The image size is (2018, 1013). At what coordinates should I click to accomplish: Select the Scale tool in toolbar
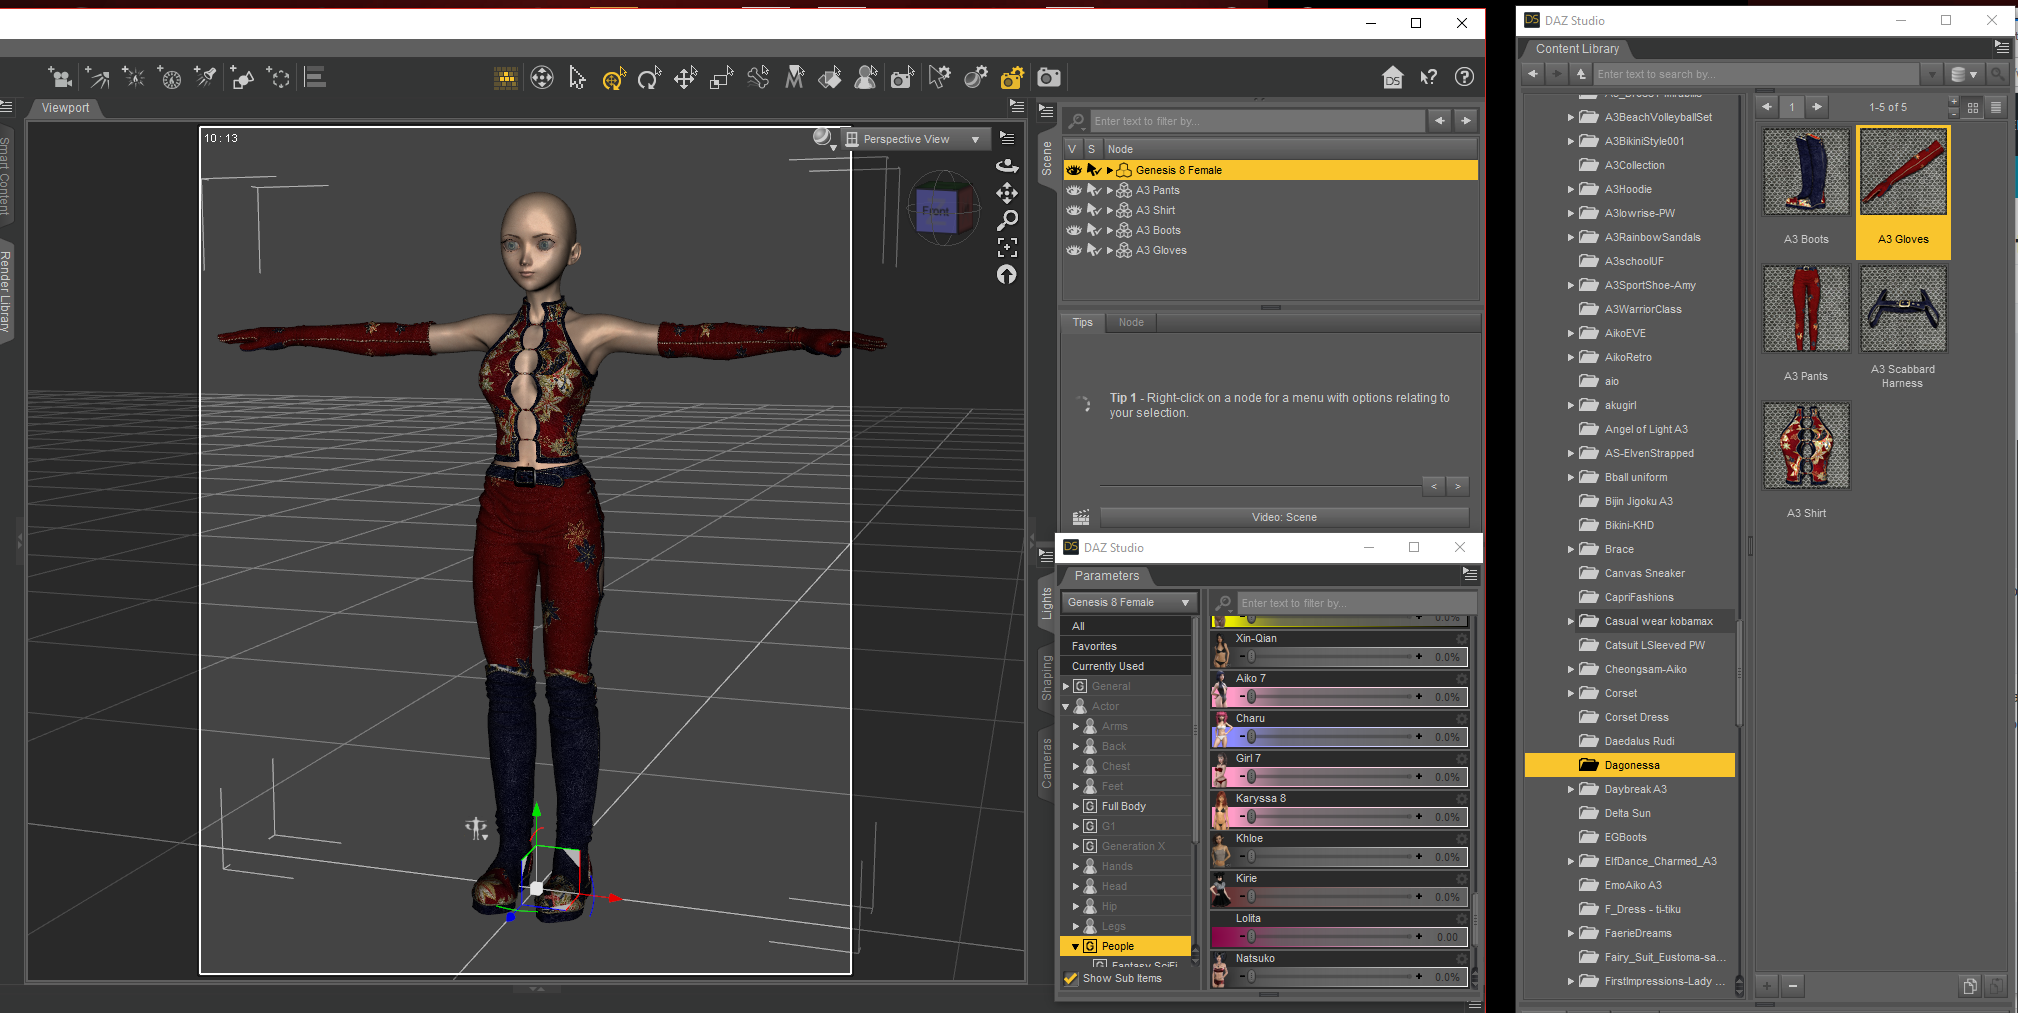[x=721, y=77]
